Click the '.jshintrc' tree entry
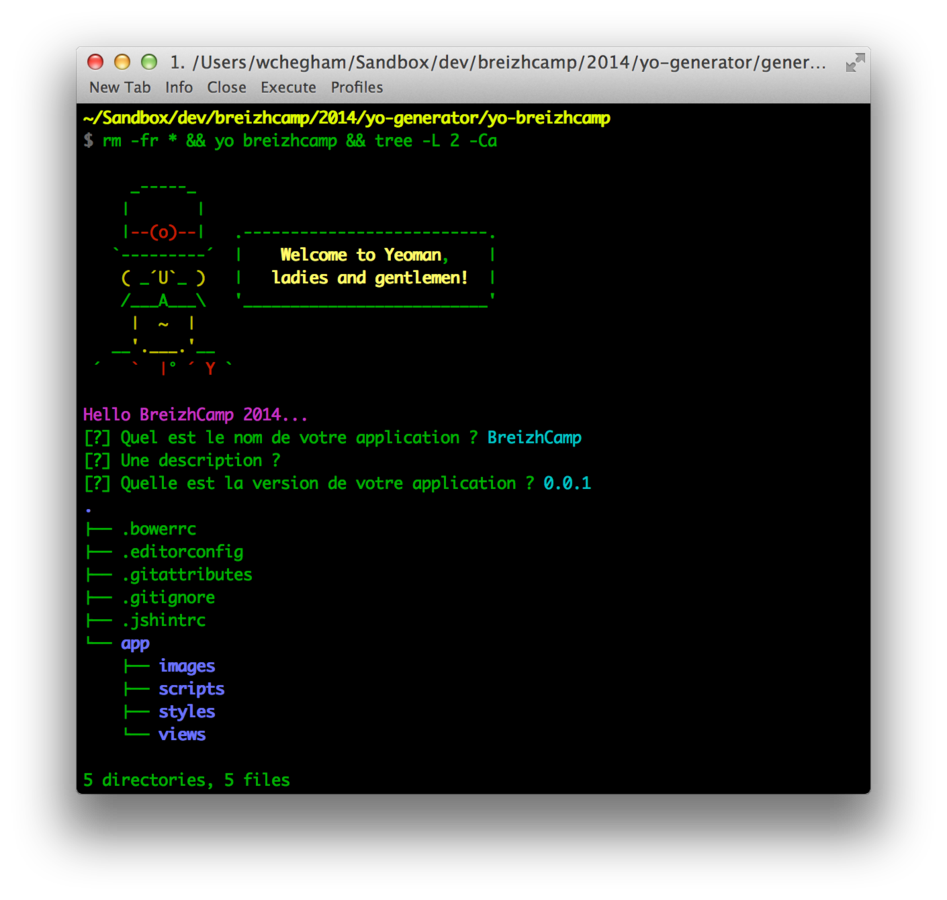The width and height of the screenshot is (947, 900). (164, 620)
